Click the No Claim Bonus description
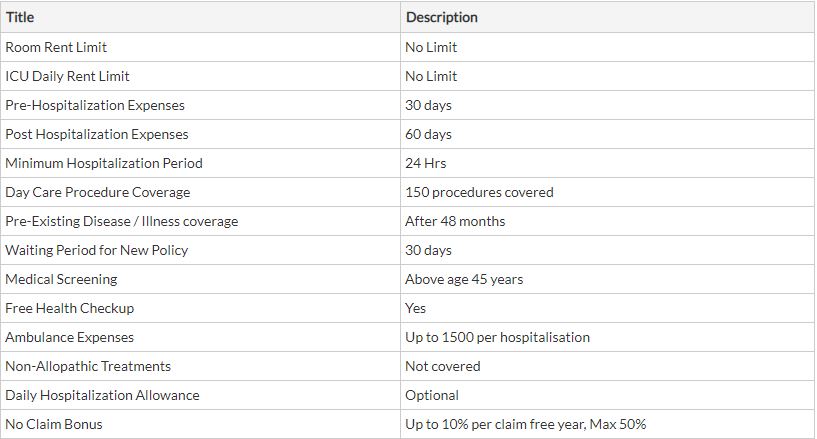 608,424
